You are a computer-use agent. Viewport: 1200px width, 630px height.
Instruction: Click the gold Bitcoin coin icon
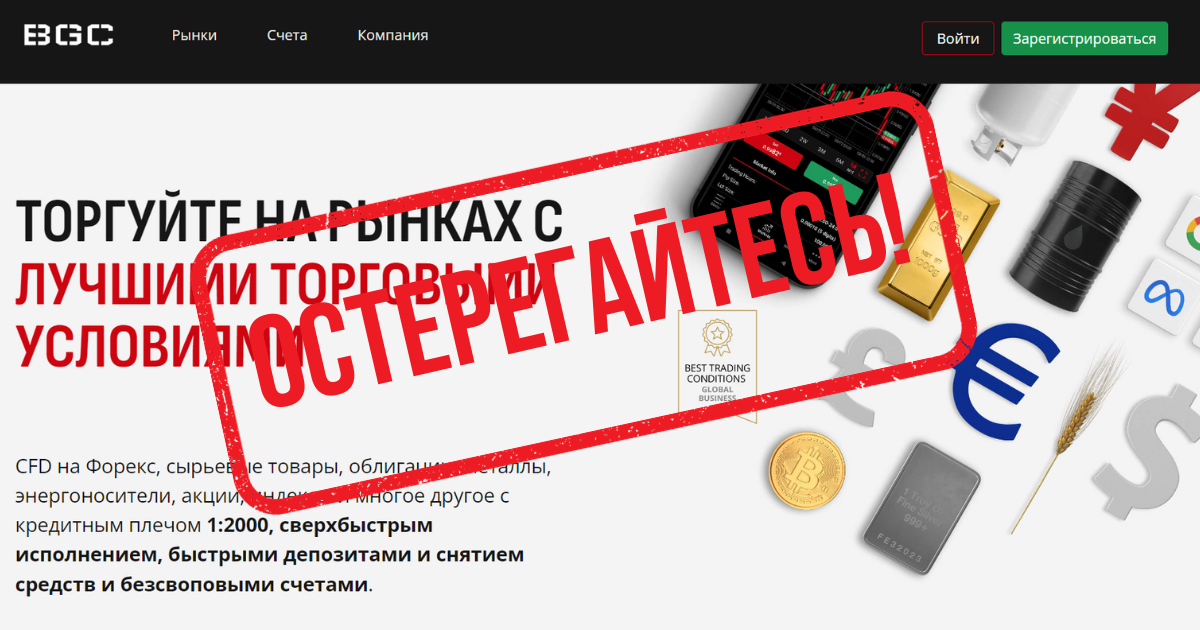(807, 472)
